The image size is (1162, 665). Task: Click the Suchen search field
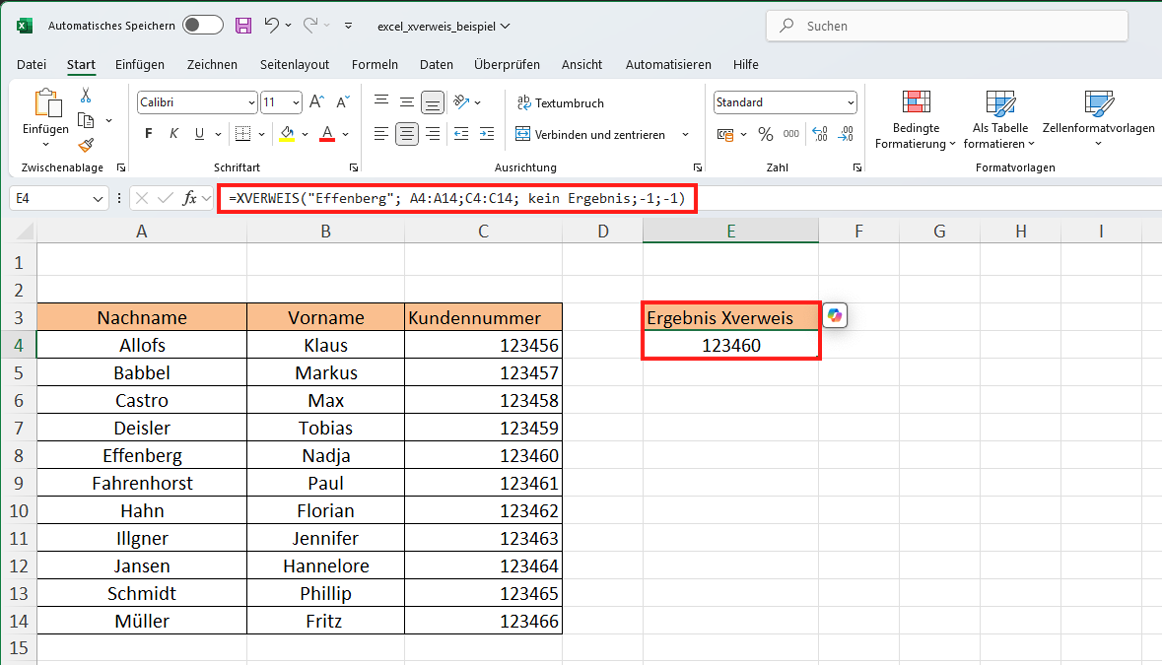point(947,26)
